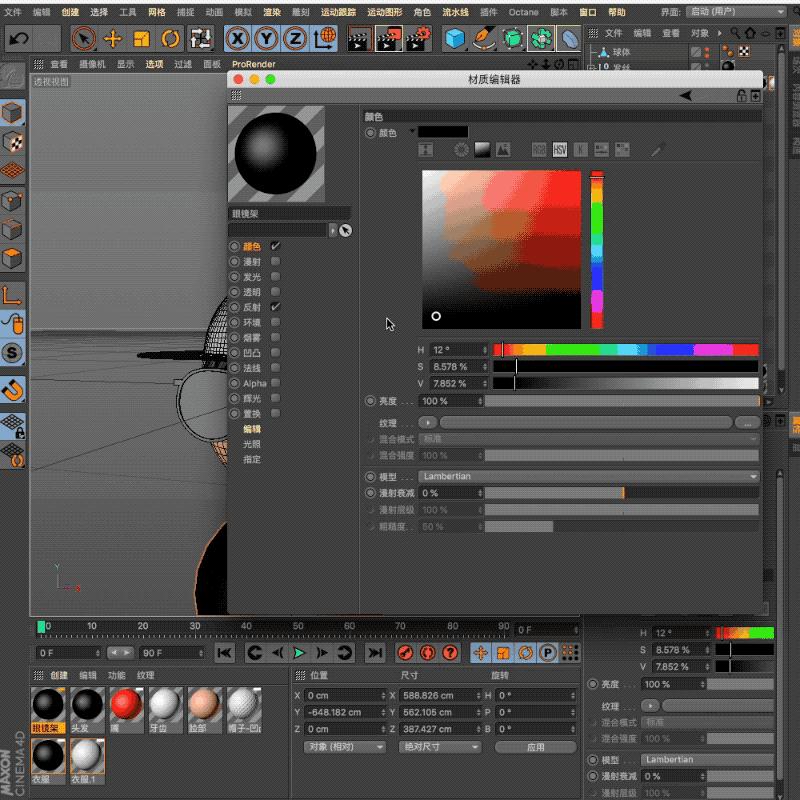The image size is (800, 800).
Task: Click the hue slider bar next to H
Action: point(626,350)
